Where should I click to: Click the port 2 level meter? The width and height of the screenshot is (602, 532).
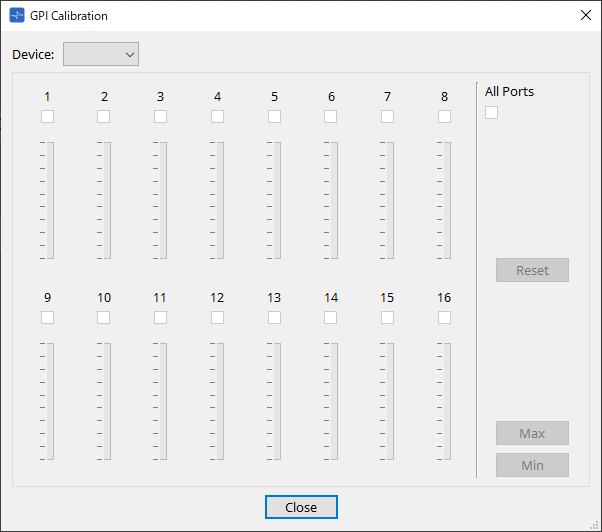tap(104, 200)
